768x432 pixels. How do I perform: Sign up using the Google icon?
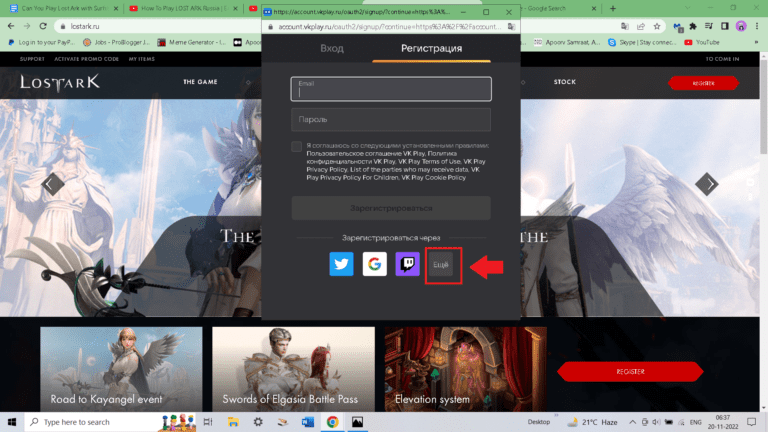(375, 265)
